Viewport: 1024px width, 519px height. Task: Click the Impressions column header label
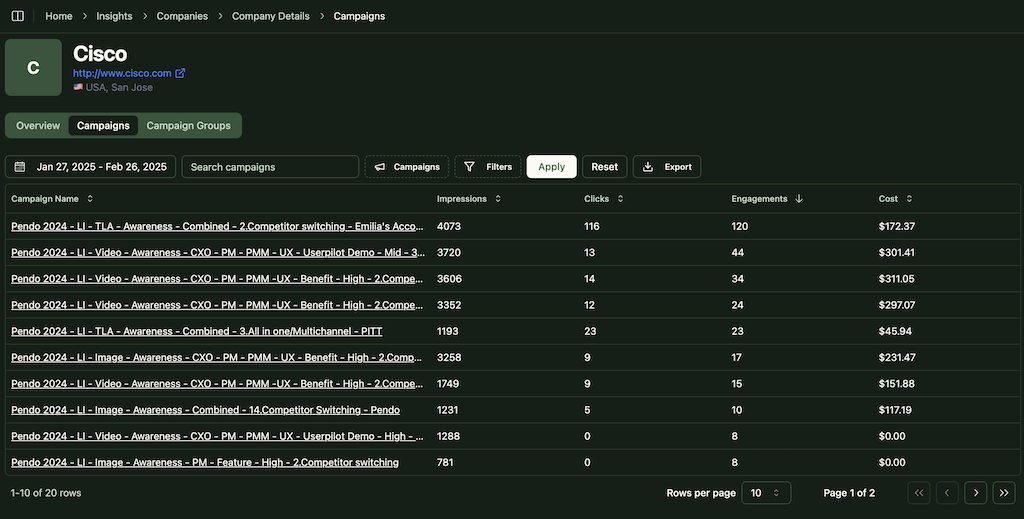click(x=462, y=198)
